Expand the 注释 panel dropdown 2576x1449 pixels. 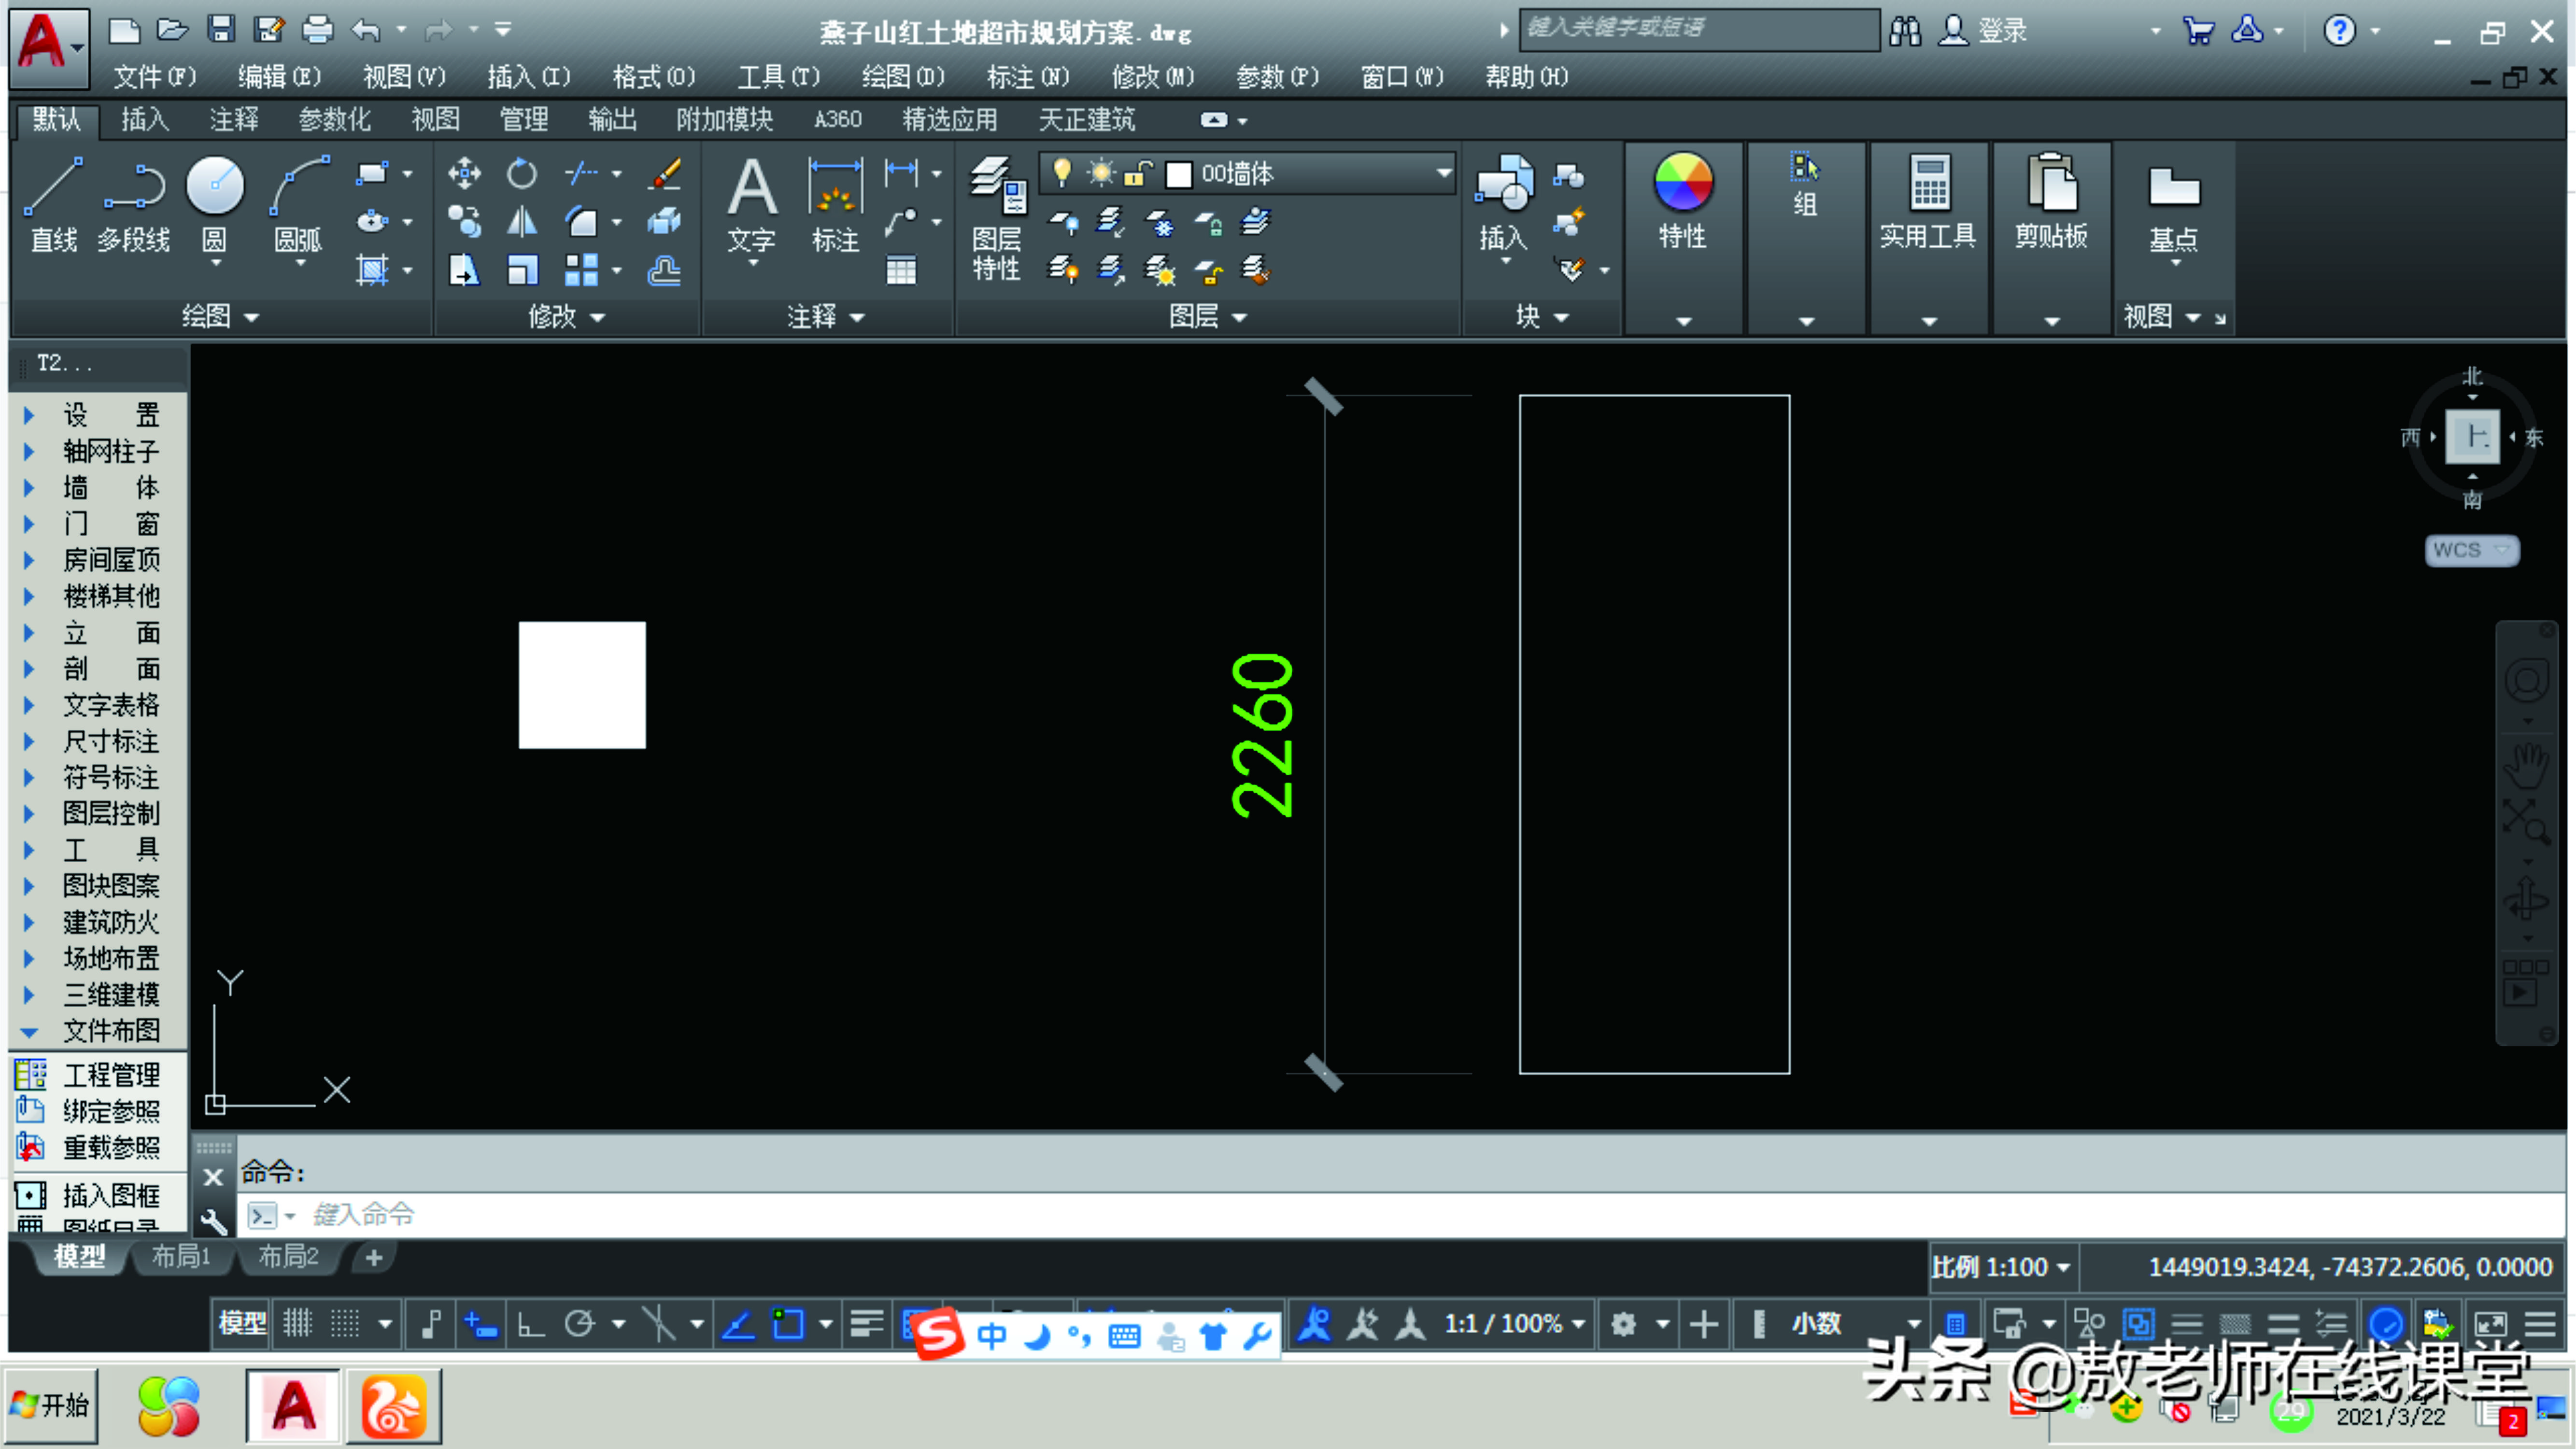(825, 317)
